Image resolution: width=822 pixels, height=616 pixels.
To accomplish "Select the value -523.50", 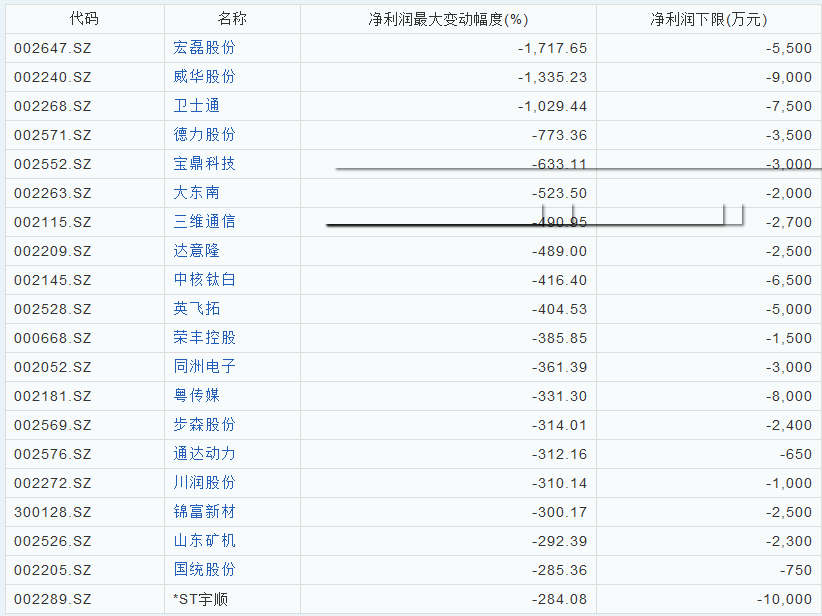I will [x=559, y=193].
